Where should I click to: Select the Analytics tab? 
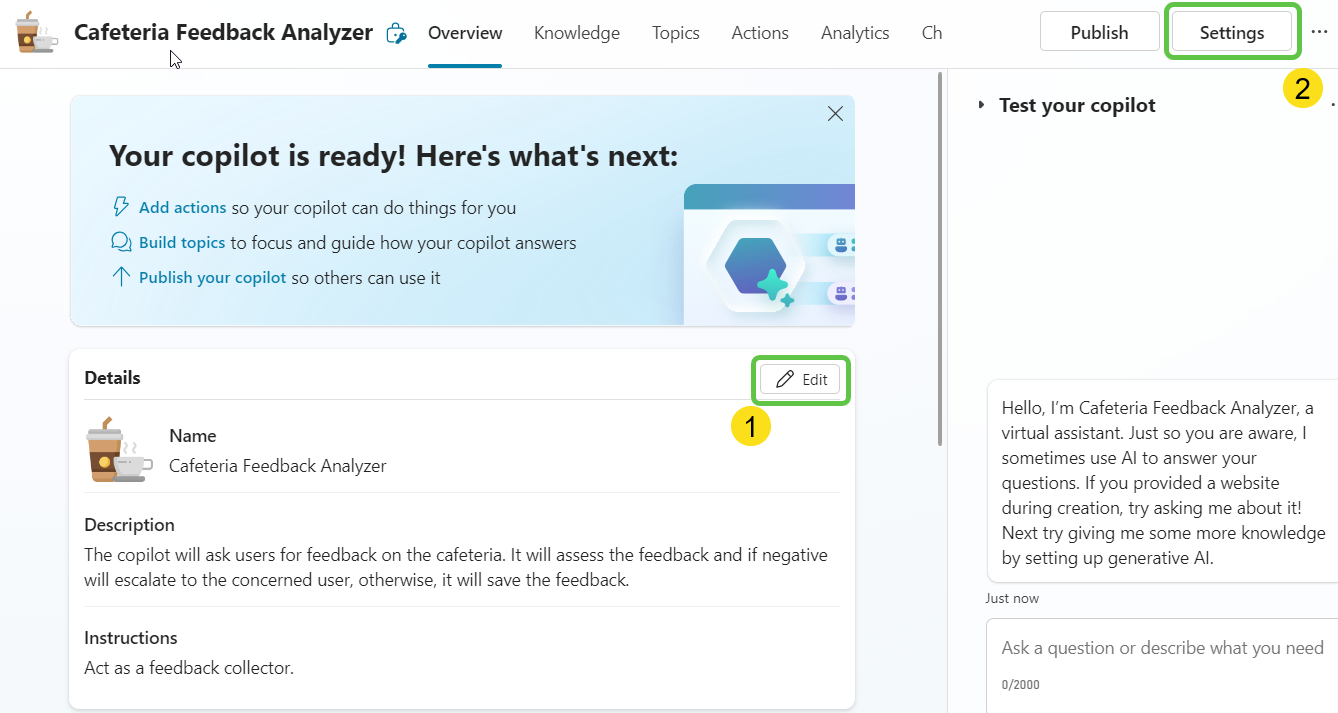(x=854, y=33)
